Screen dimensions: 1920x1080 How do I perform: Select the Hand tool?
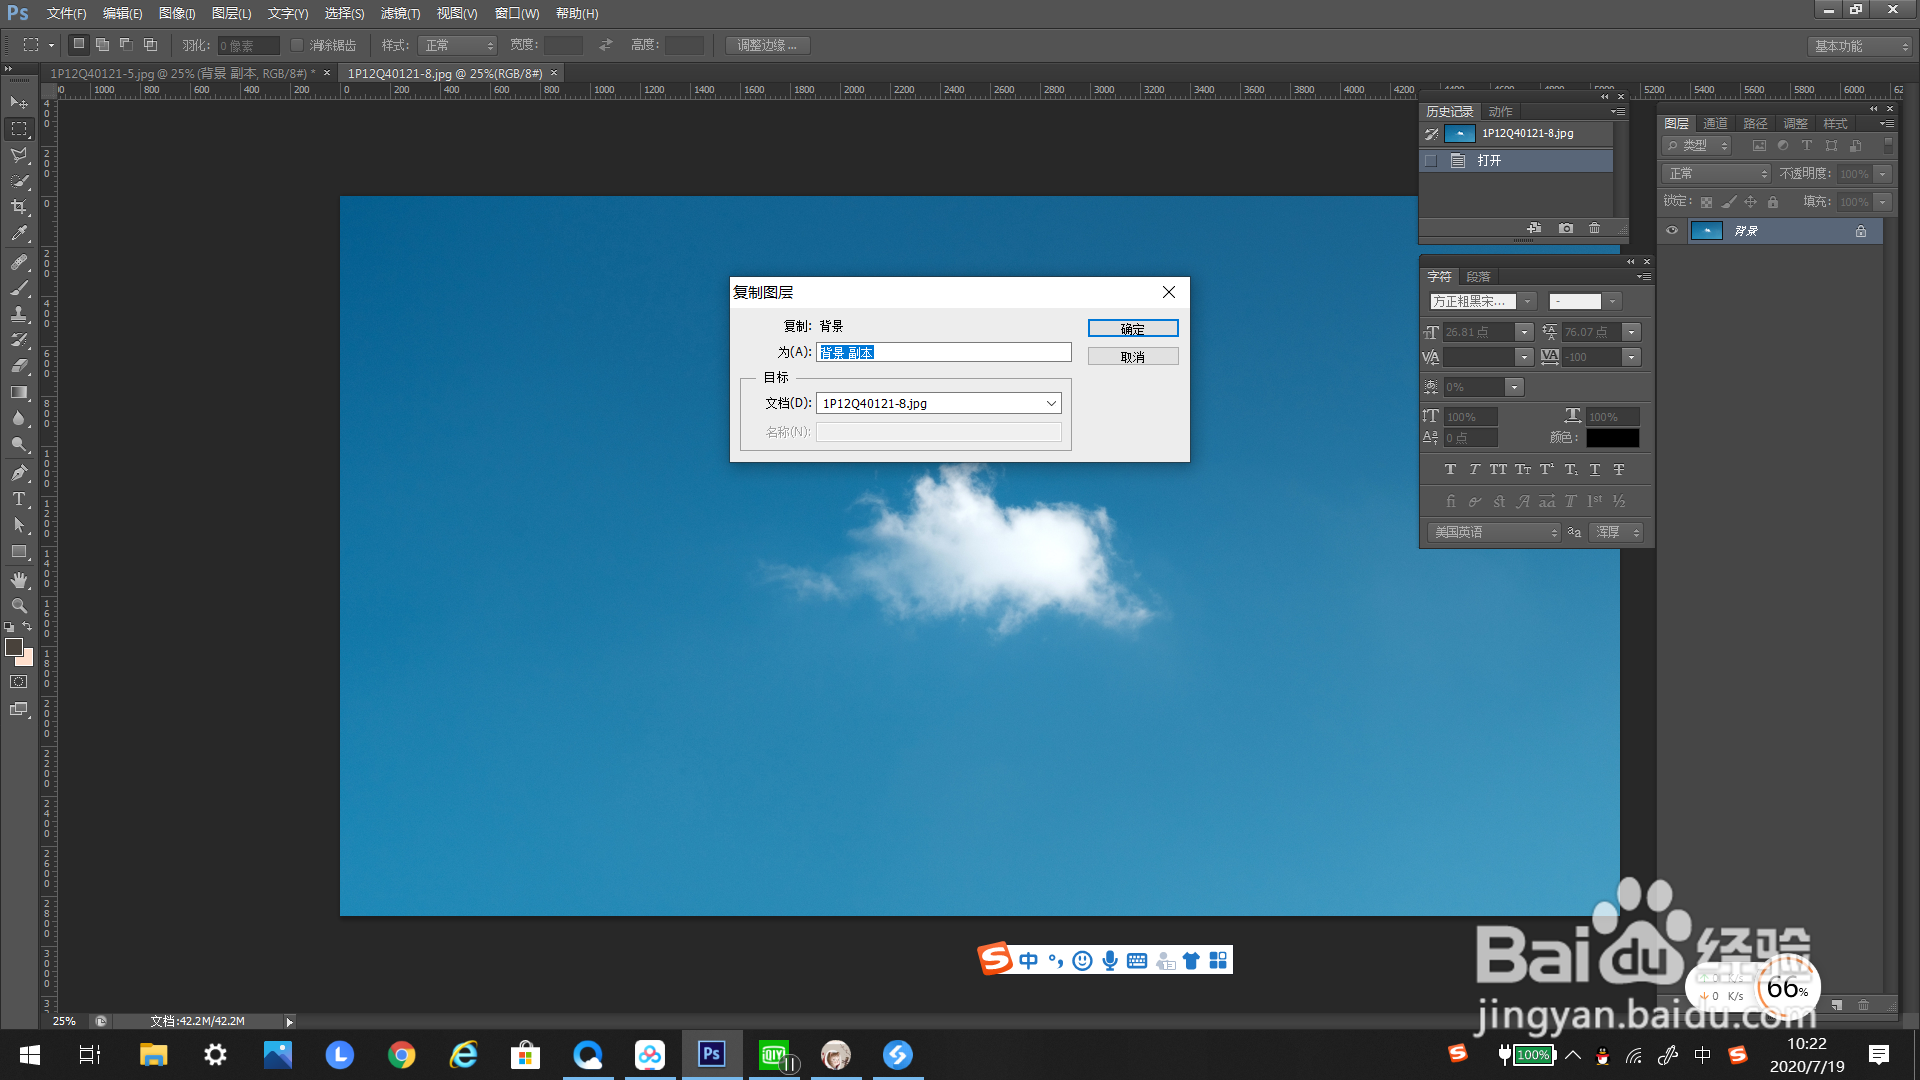point(19,580)
